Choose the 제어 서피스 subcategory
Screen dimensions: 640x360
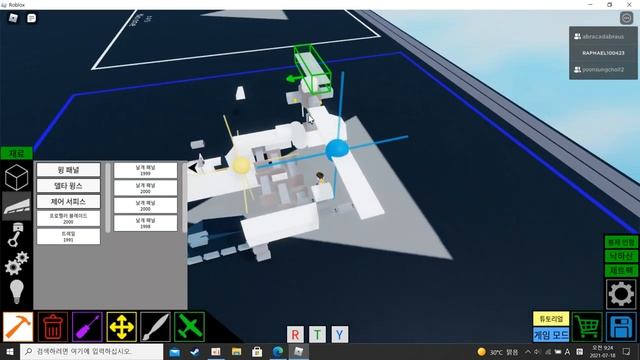68,202
